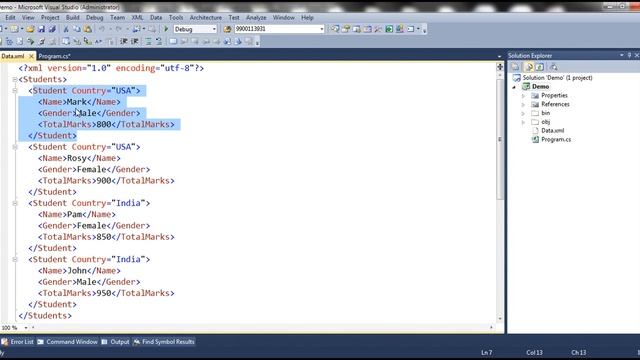The width and height of the screenshot is (640, 360).
Task: Open the Command Window panel
Action: [72, 342]
